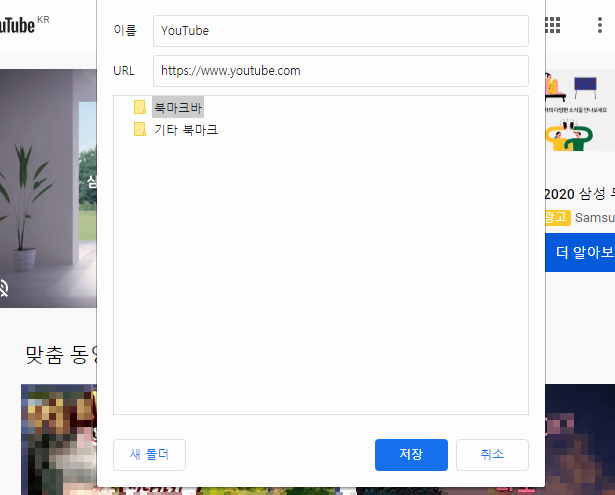Image resolution: width=615 pixels, height=495 pixels.
Task: Cancel the dialog with 취소
Action: tap(492, 455)
